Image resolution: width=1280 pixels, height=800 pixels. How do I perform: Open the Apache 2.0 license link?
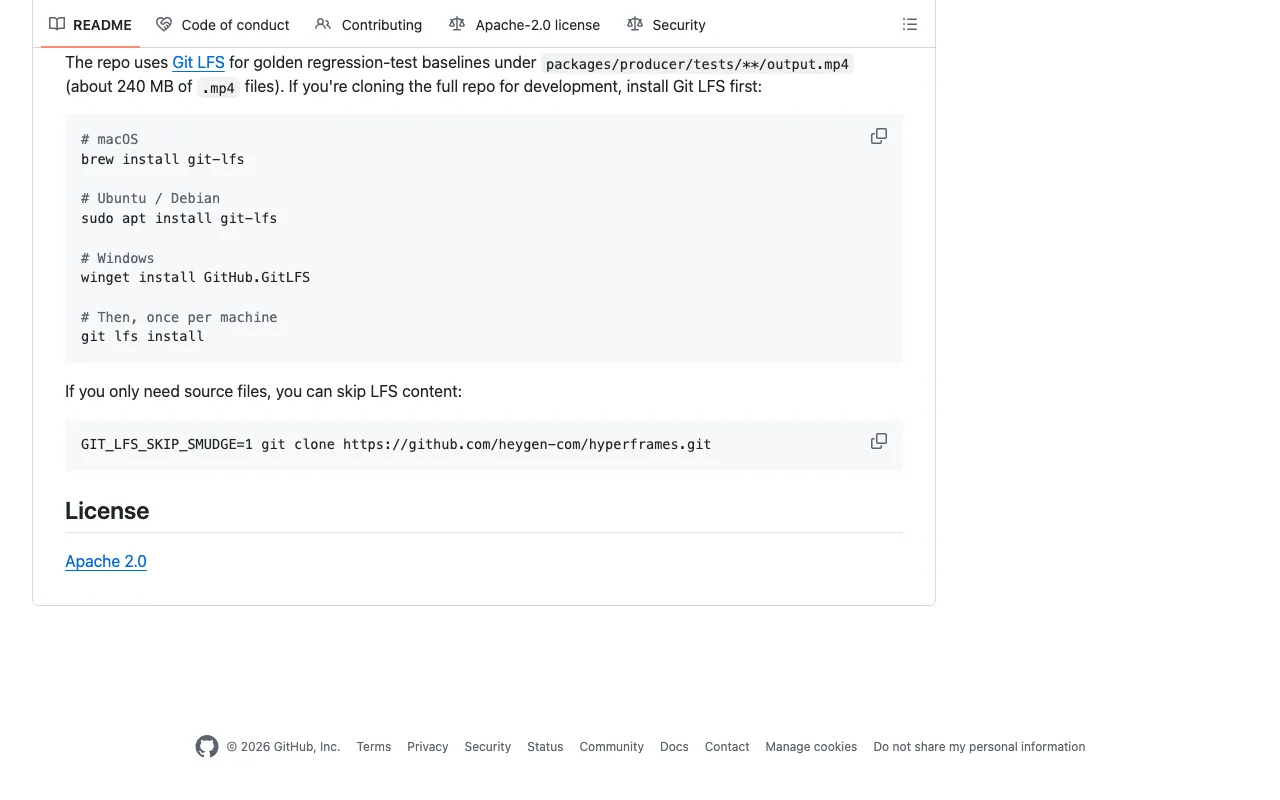pyautogui.click(x=106, y=561)
